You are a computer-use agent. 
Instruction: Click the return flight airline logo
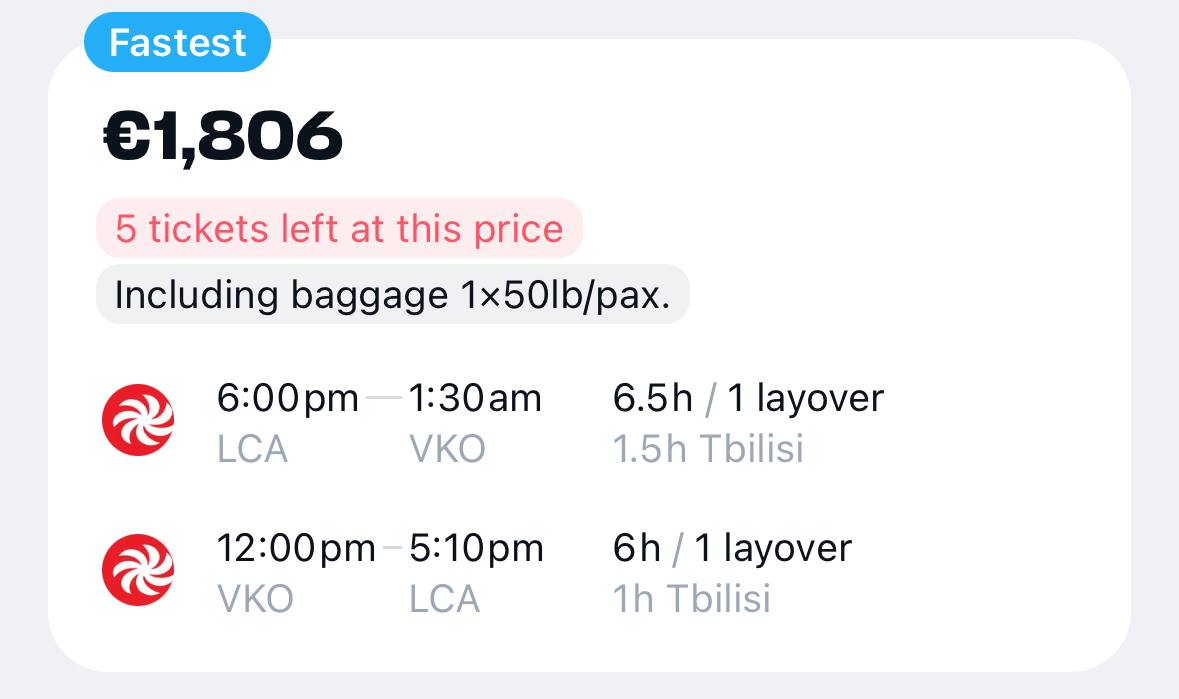pos(138,571)
